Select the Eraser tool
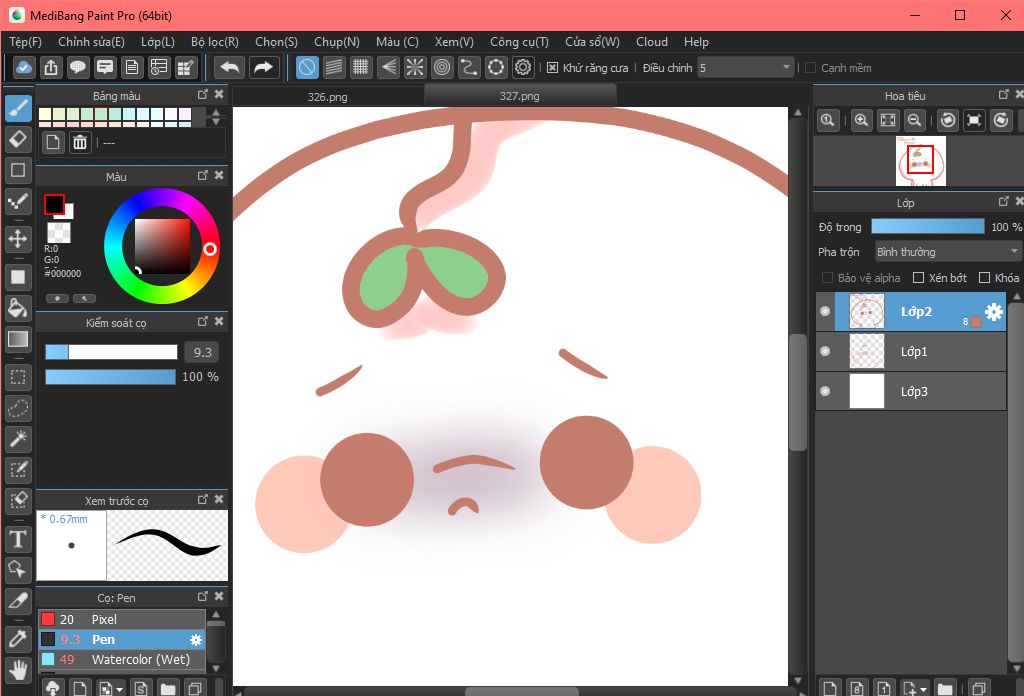 tap(18, 138)
